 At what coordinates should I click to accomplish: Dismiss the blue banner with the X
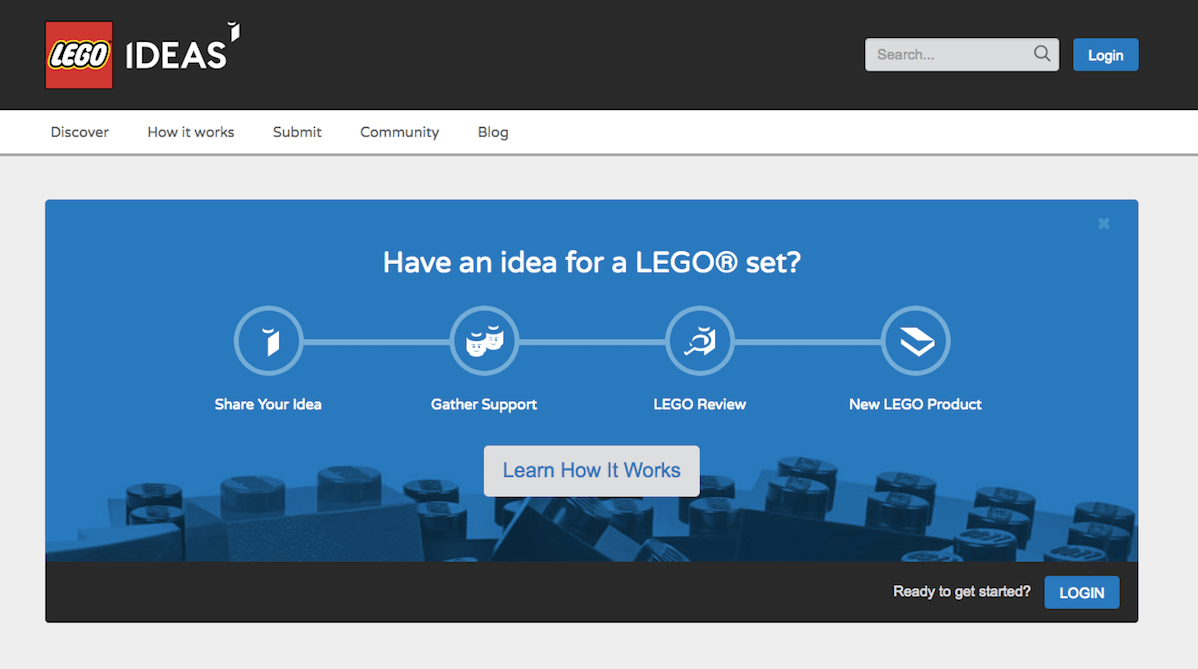tap(1104, 224)
